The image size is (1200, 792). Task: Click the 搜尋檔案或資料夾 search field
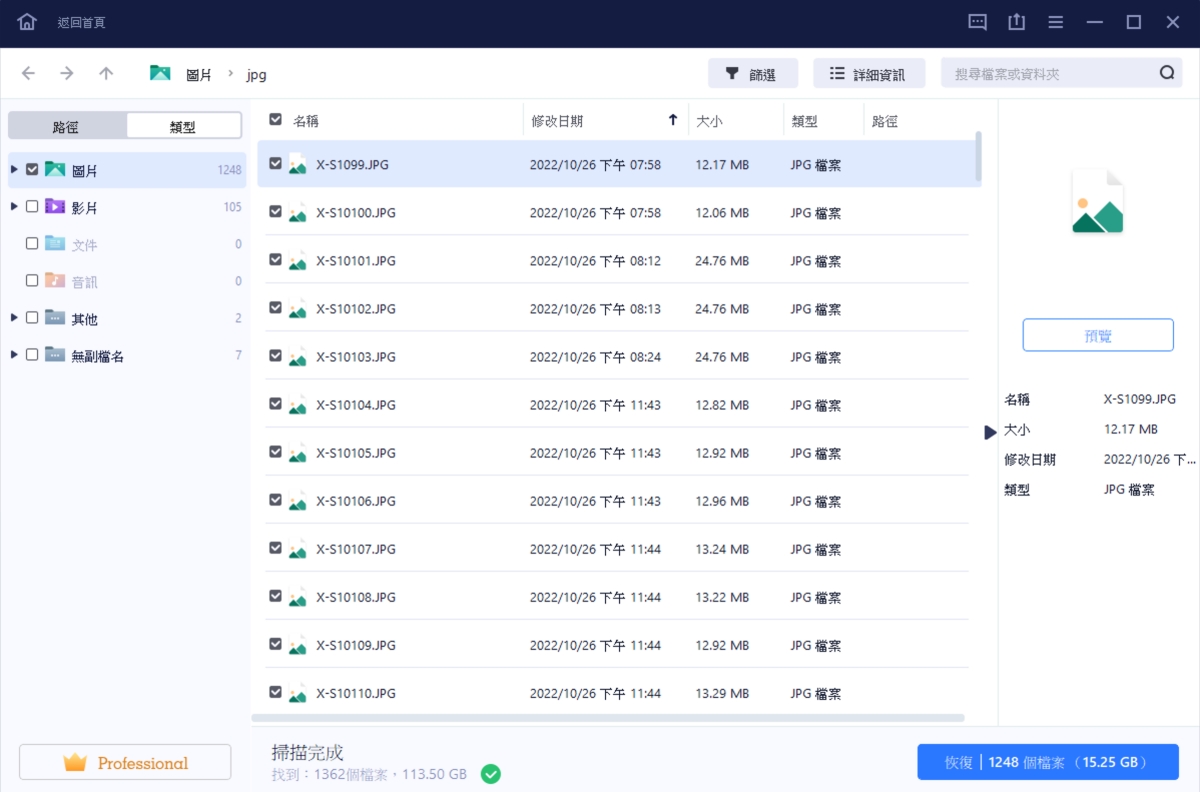coord(1050,73)
